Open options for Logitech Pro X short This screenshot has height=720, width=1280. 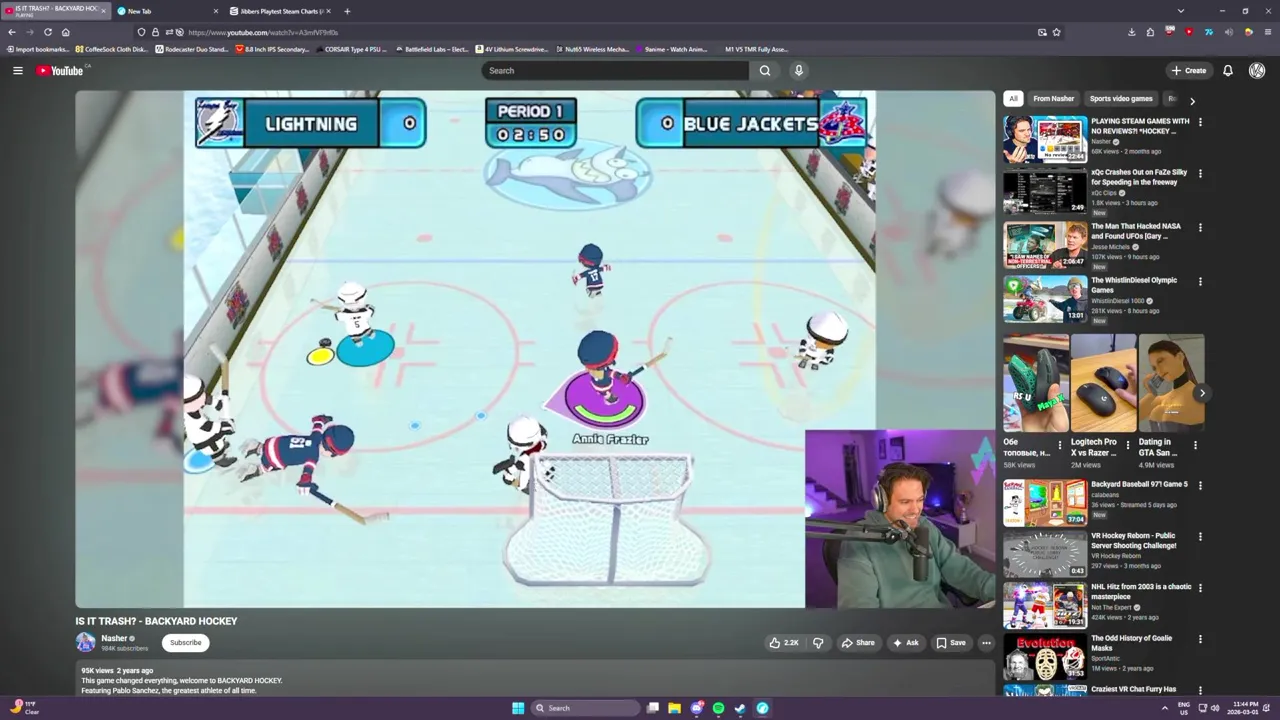coord(1128,445)
